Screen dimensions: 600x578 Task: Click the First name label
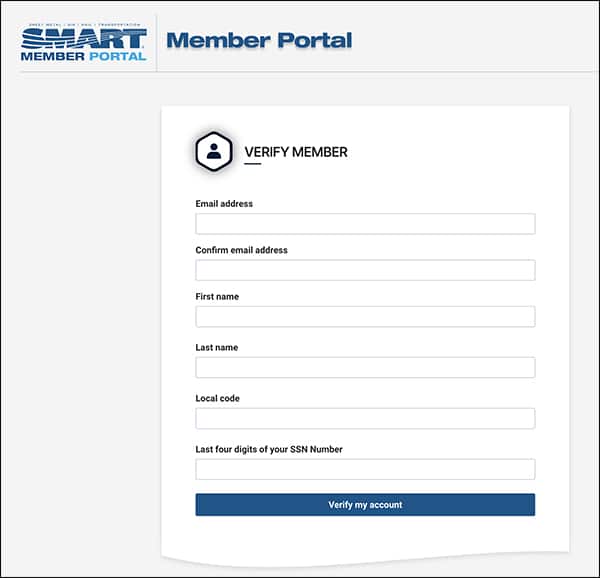coord(217,296)
